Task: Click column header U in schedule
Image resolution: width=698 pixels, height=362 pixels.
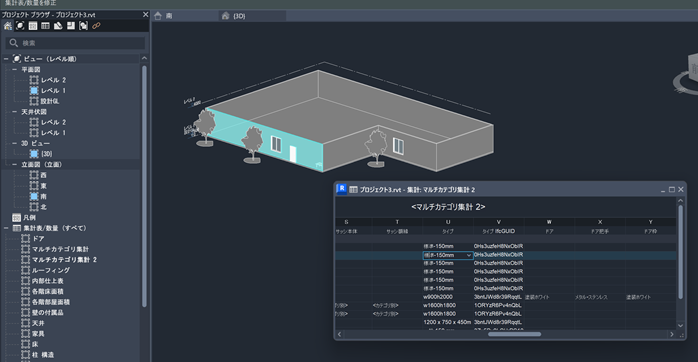Action: [448, 222]
